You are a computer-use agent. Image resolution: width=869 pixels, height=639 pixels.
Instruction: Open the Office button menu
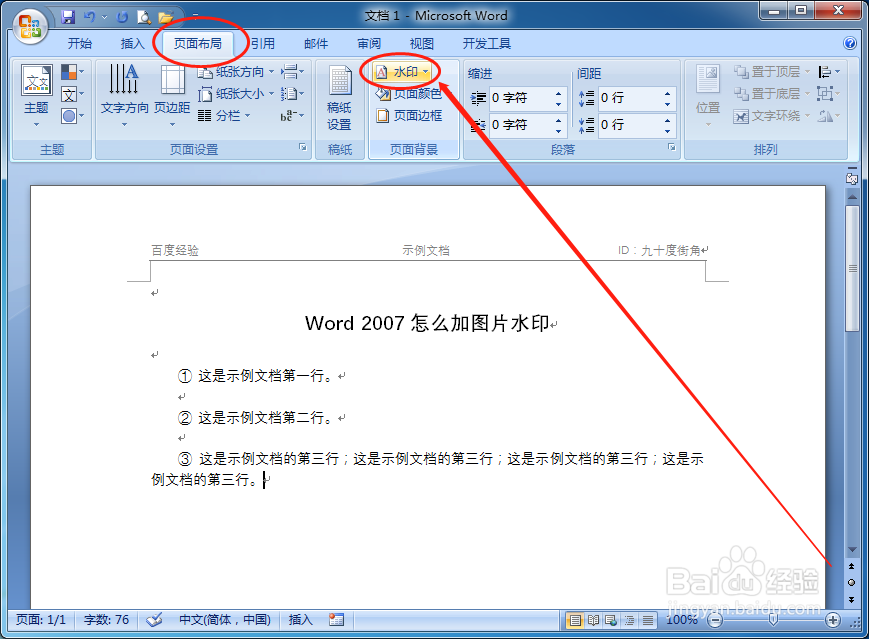[30, 25]
